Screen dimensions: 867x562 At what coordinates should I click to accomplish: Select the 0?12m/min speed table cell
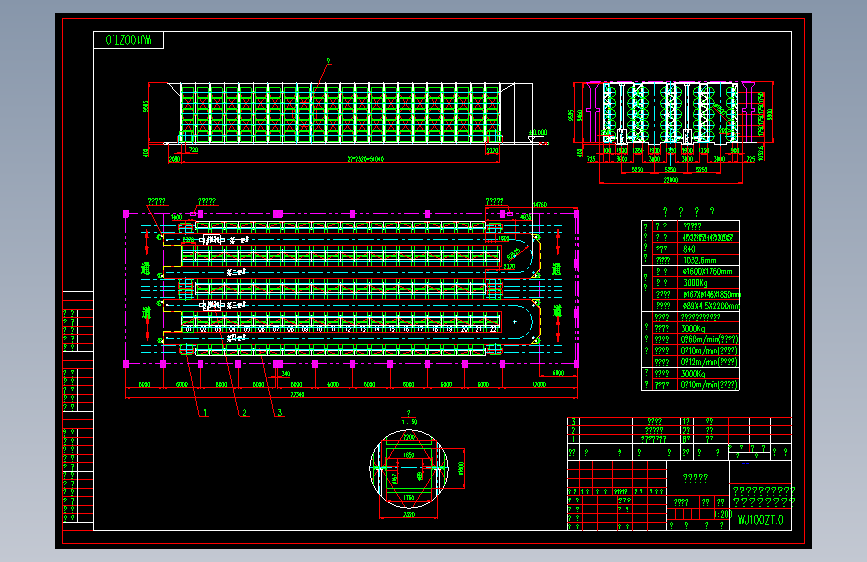click(x=709, y=362)
